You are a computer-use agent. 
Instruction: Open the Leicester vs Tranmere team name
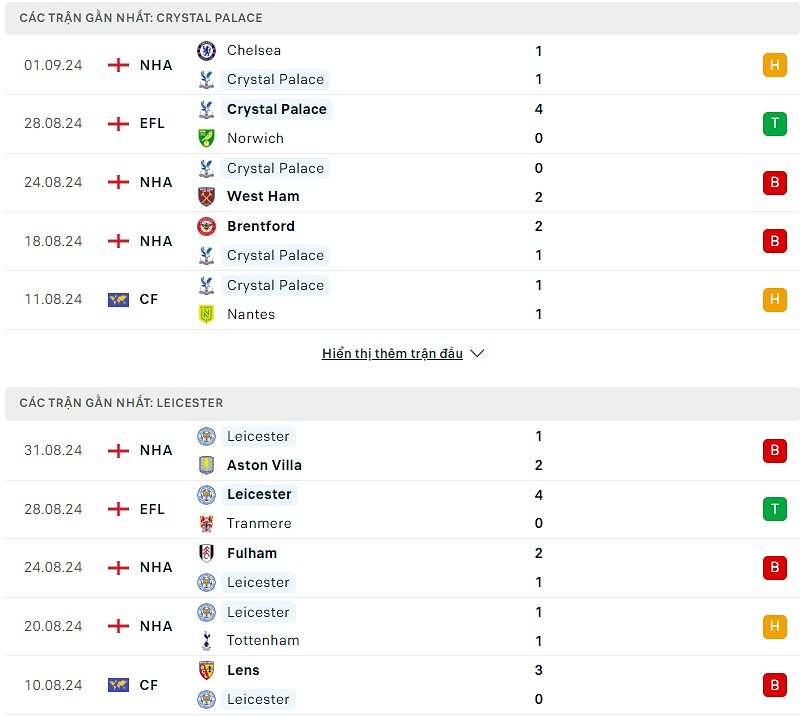[259, 494]
